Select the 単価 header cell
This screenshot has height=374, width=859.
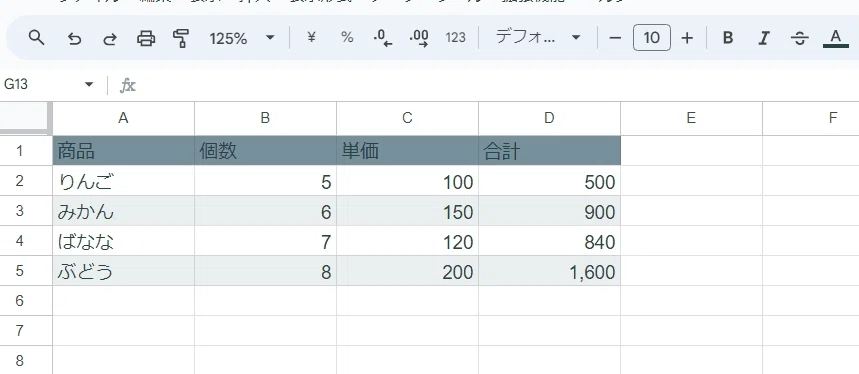pos(407,151)
